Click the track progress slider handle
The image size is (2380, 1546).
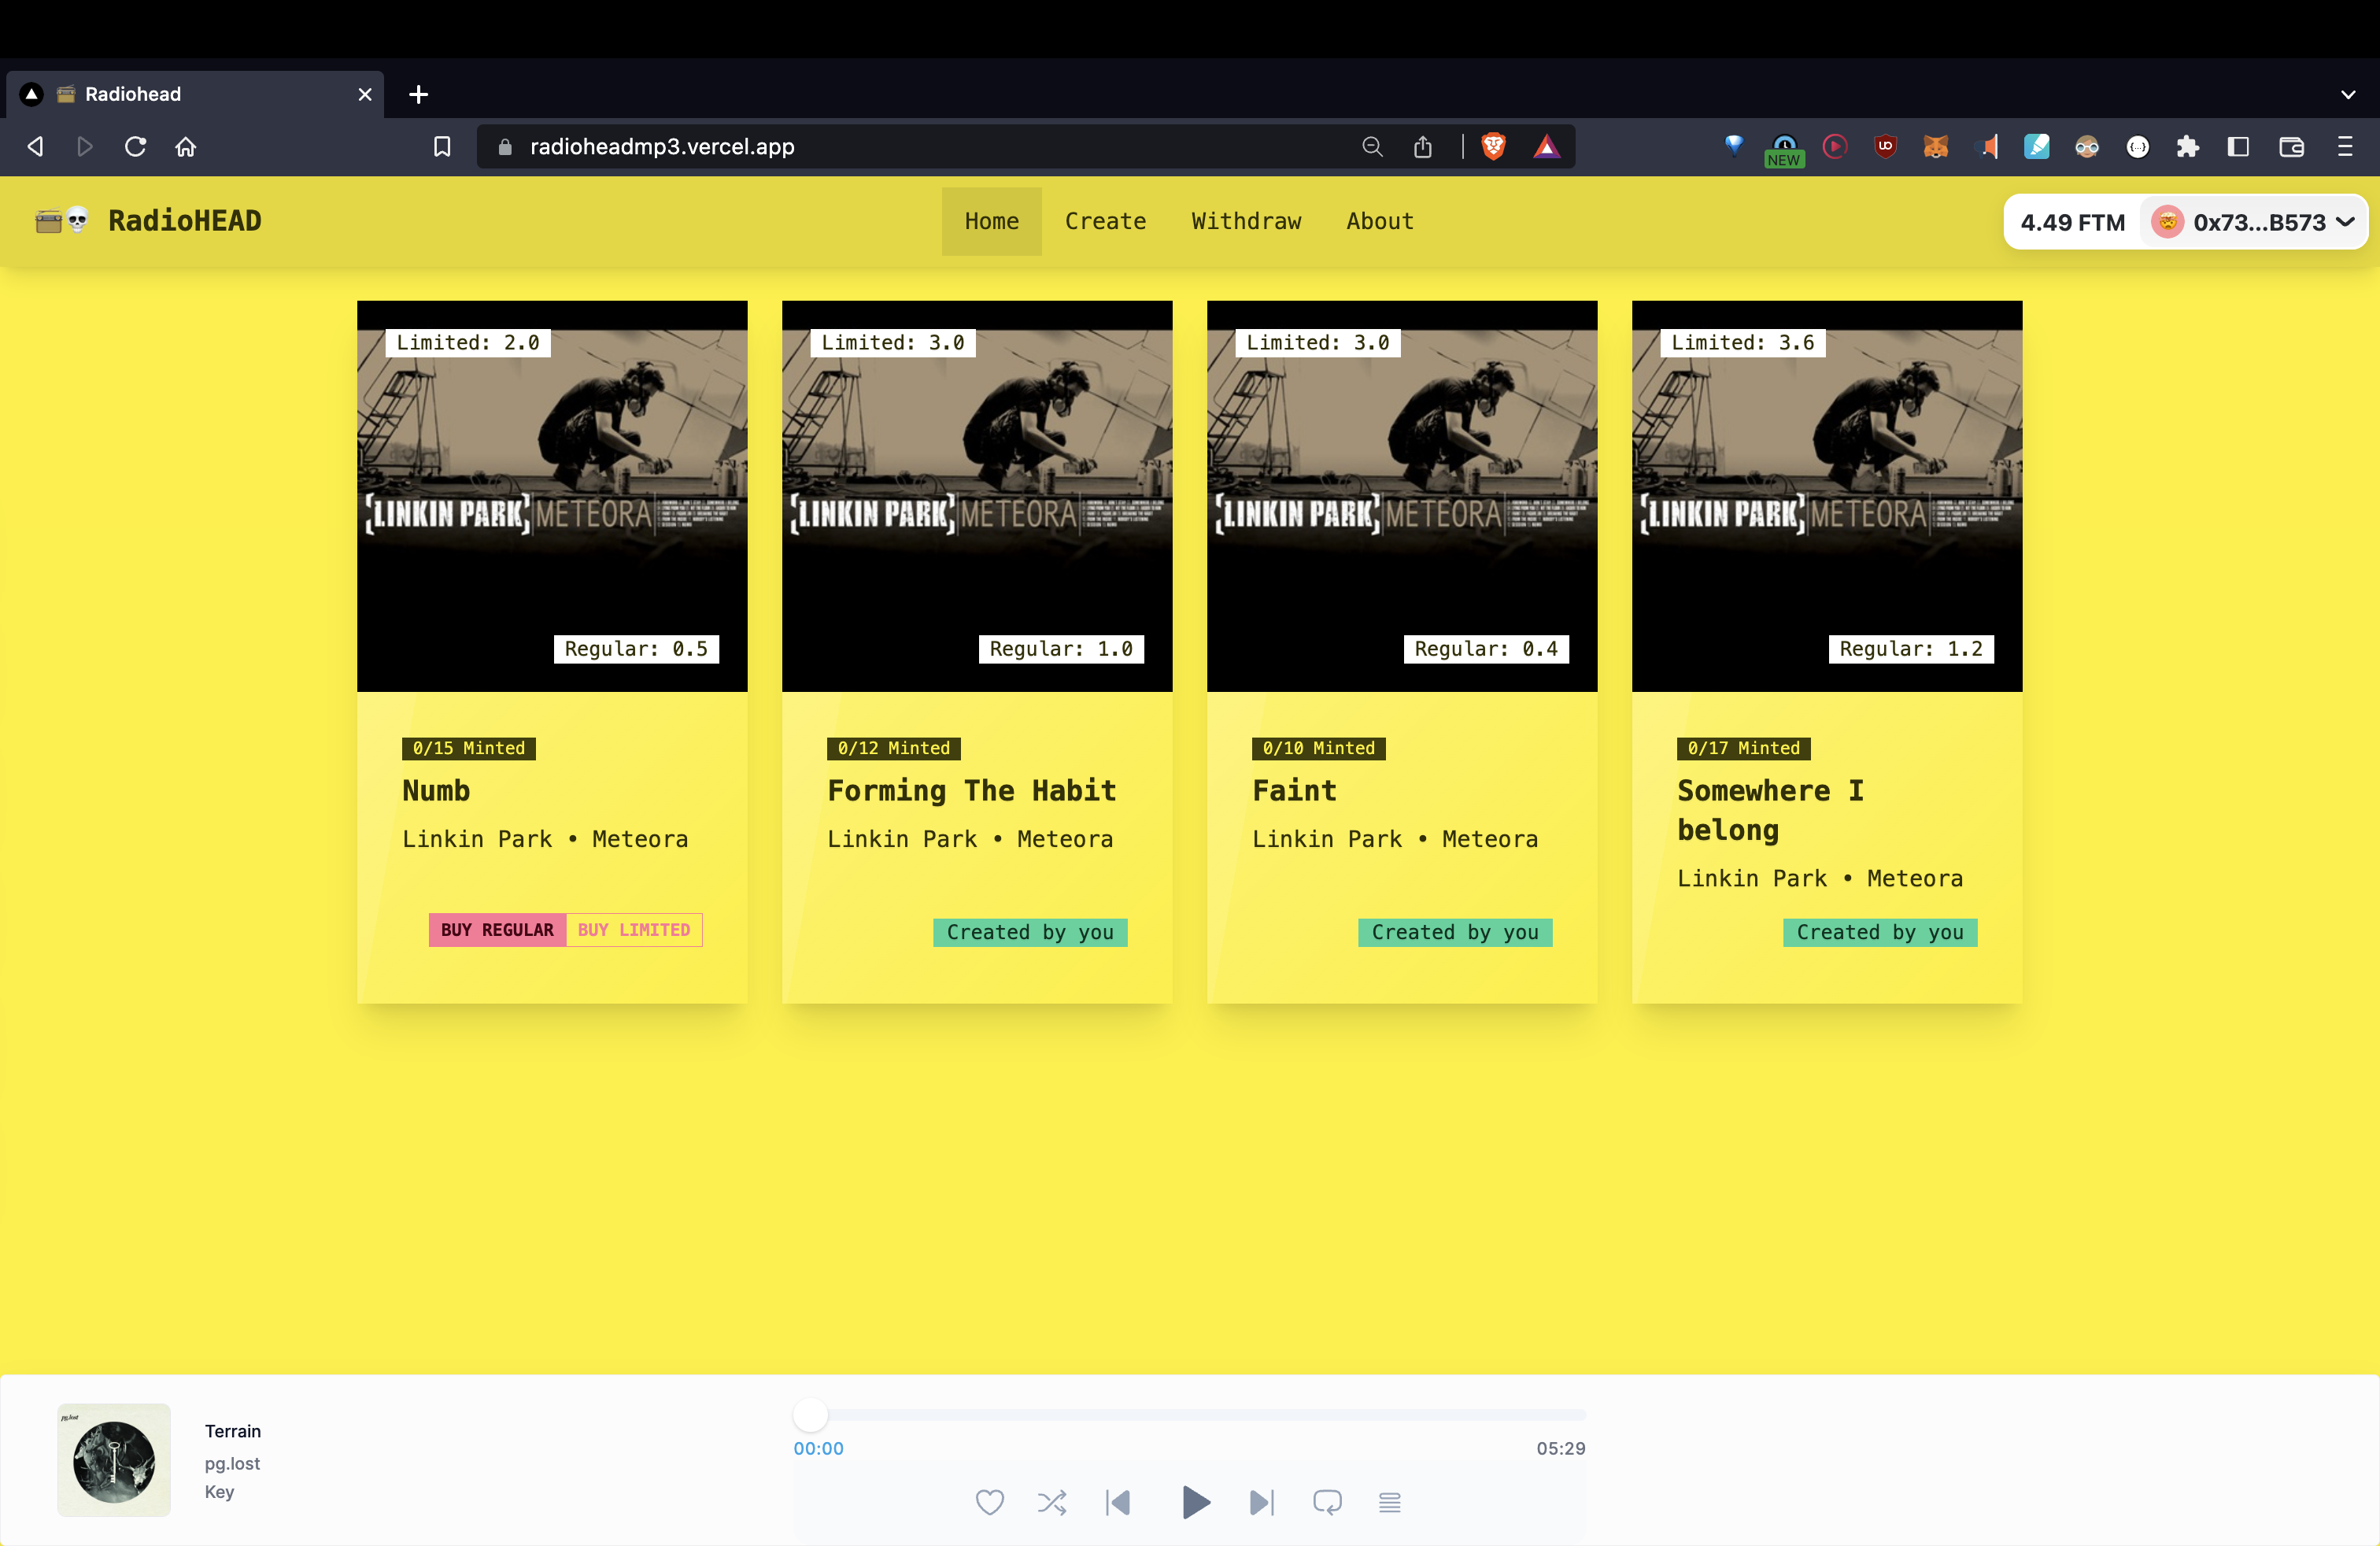click(x=810, y=1415)
